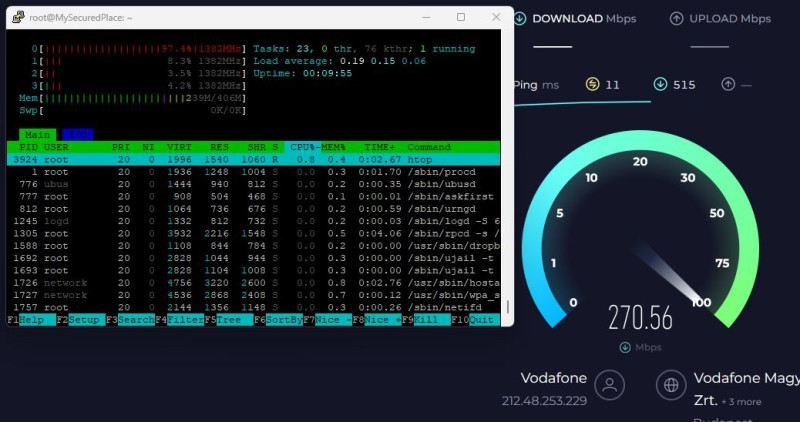Click the Command column header
800x422 pixels.
click(x=429, y=147)
